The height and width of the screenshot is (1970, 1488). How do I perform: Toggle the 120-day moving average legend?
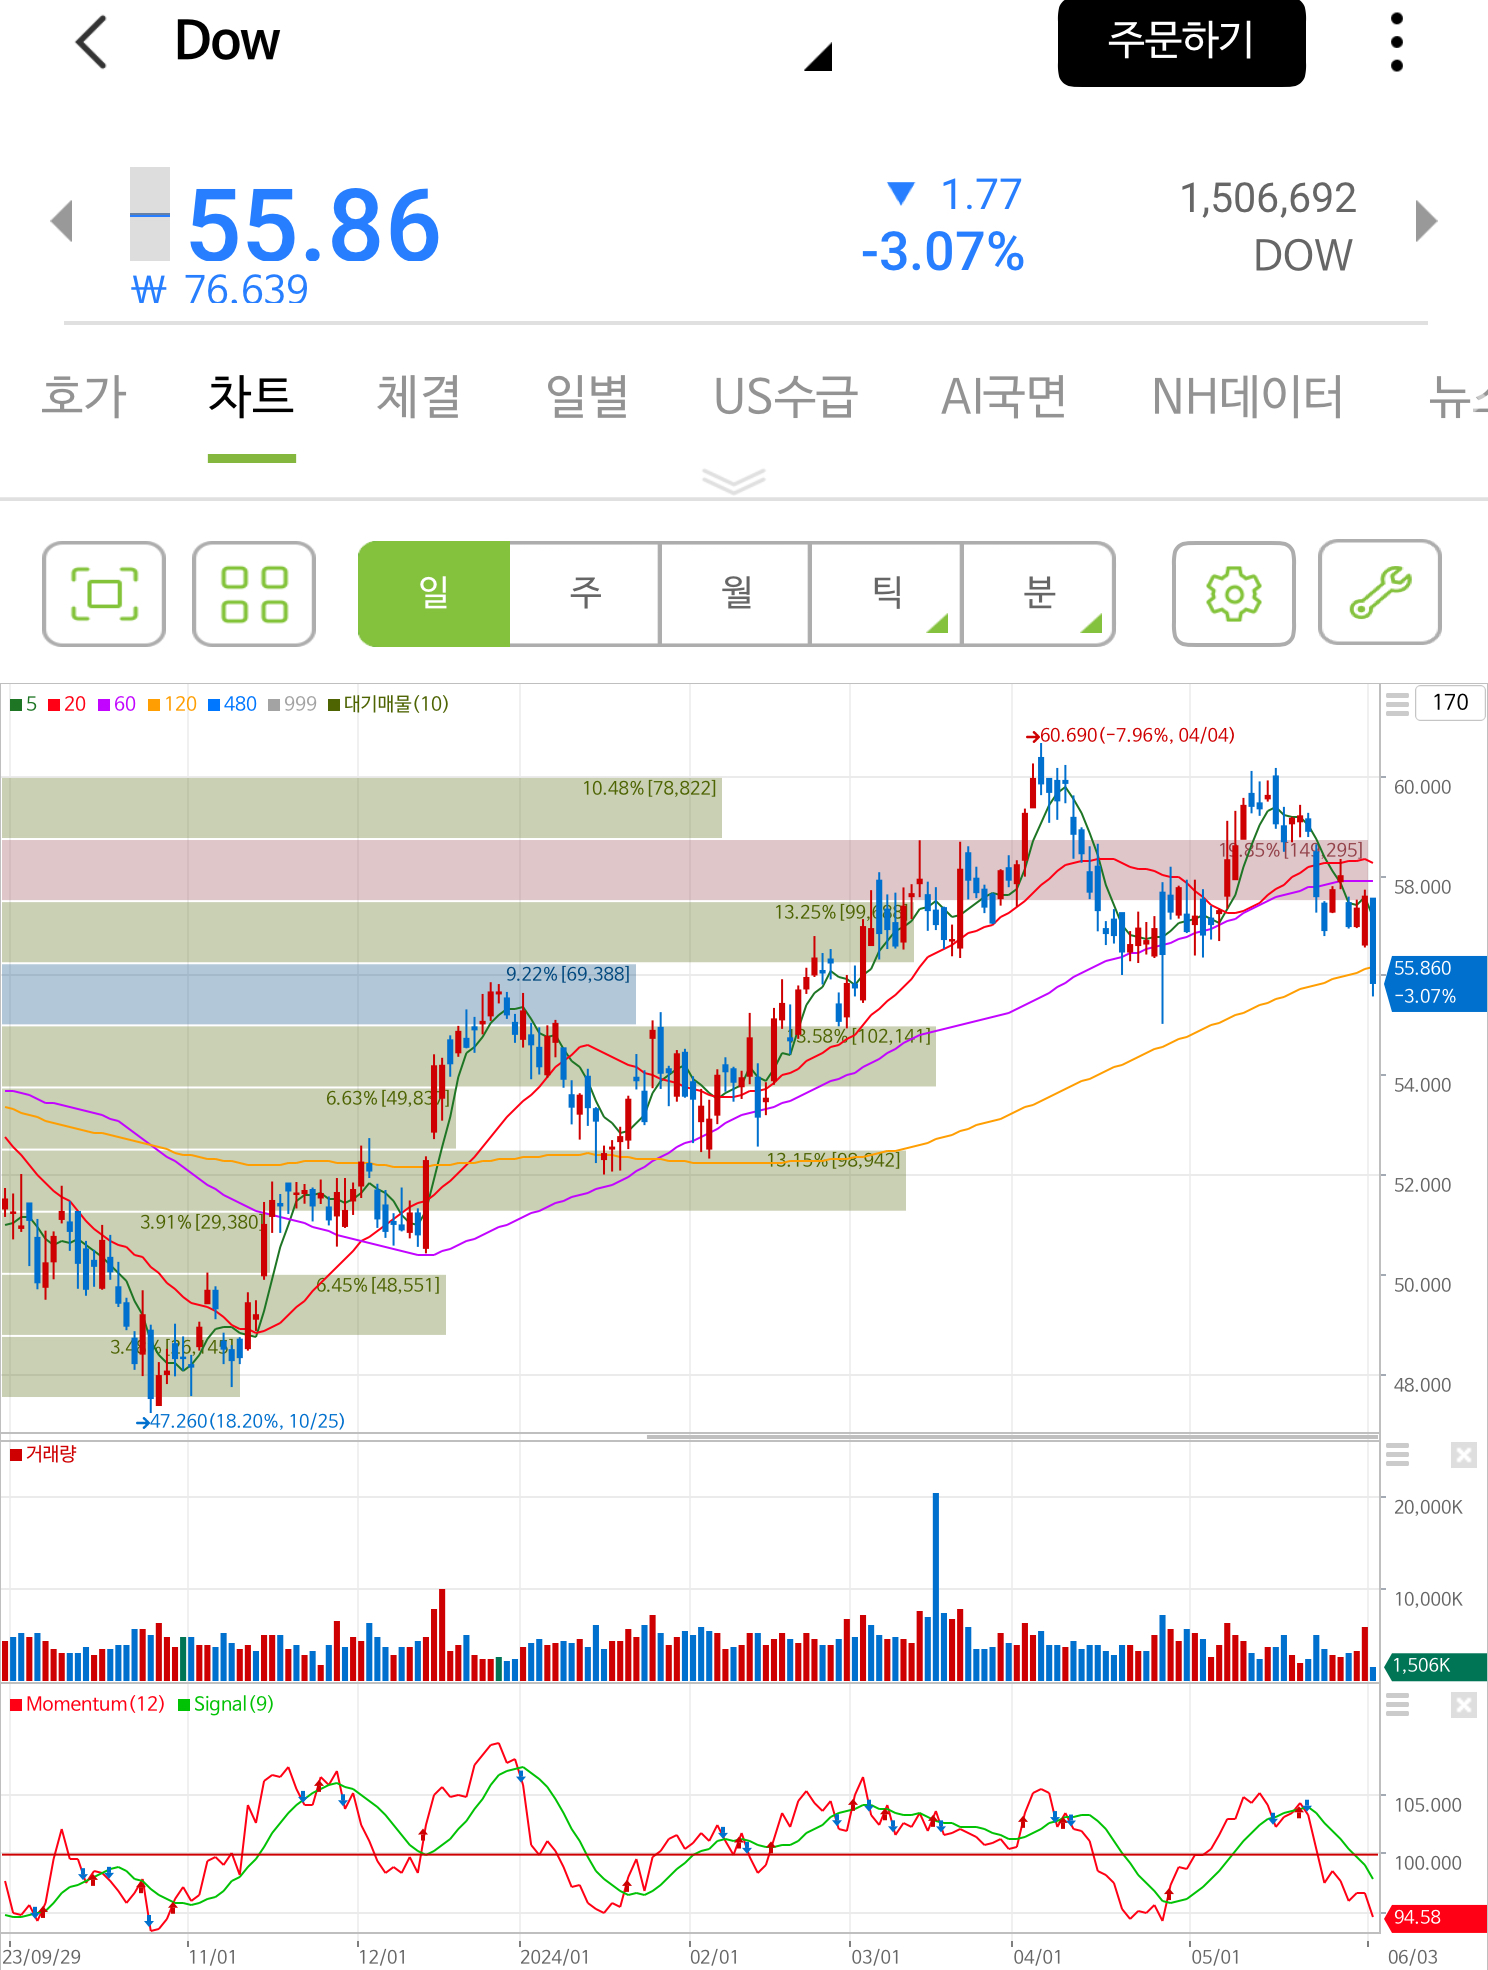point(172,704)
